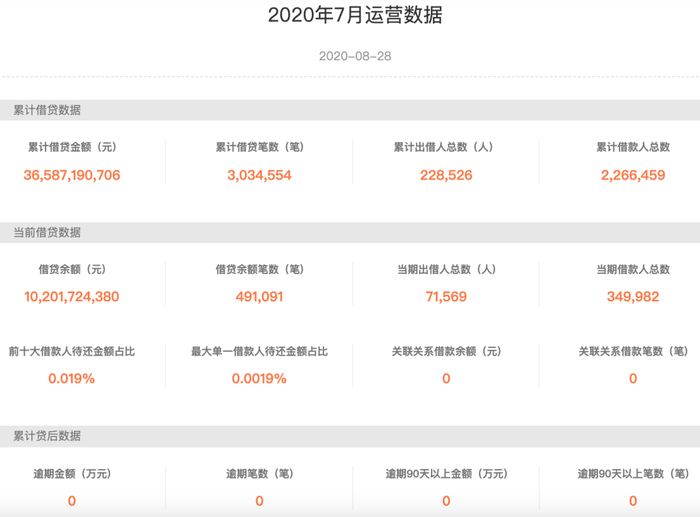Click the 逾期90天以上金额（万元）label
The width and height of the screenshot is (700, 517).
click(x=446, y=474)
